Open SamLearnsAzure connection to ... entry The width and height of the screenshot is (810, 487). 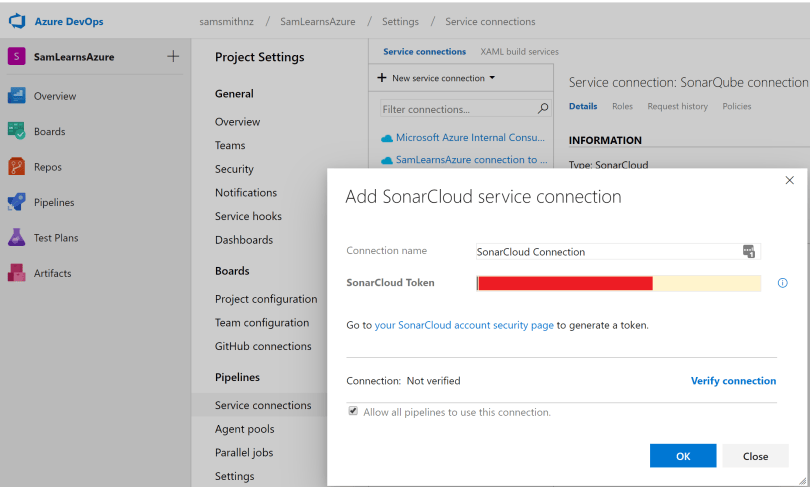(471, 160)
